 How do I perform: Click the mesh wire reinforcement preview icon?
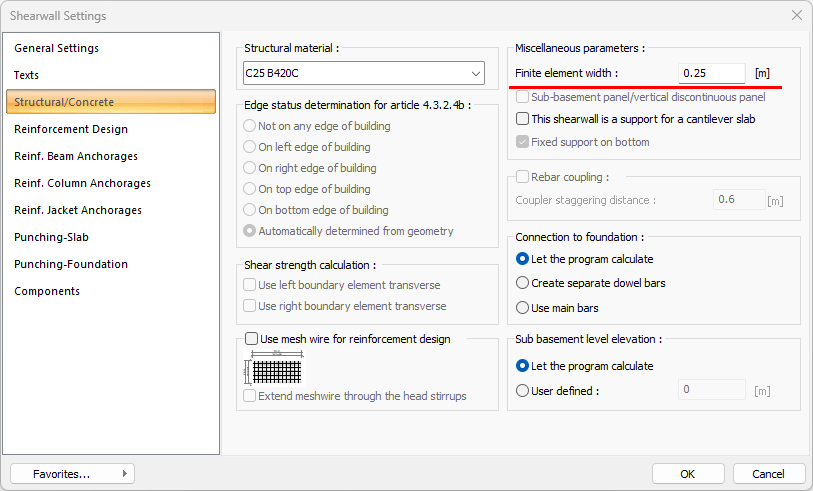(269, 369)
